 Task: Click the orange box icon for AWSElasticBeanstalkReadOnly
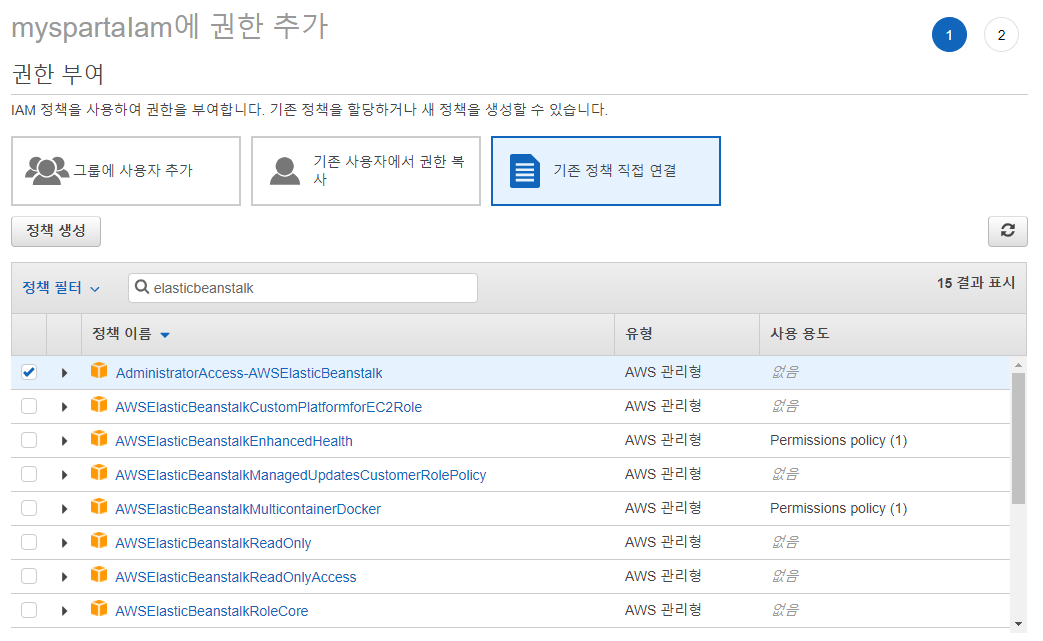point(99,541)
